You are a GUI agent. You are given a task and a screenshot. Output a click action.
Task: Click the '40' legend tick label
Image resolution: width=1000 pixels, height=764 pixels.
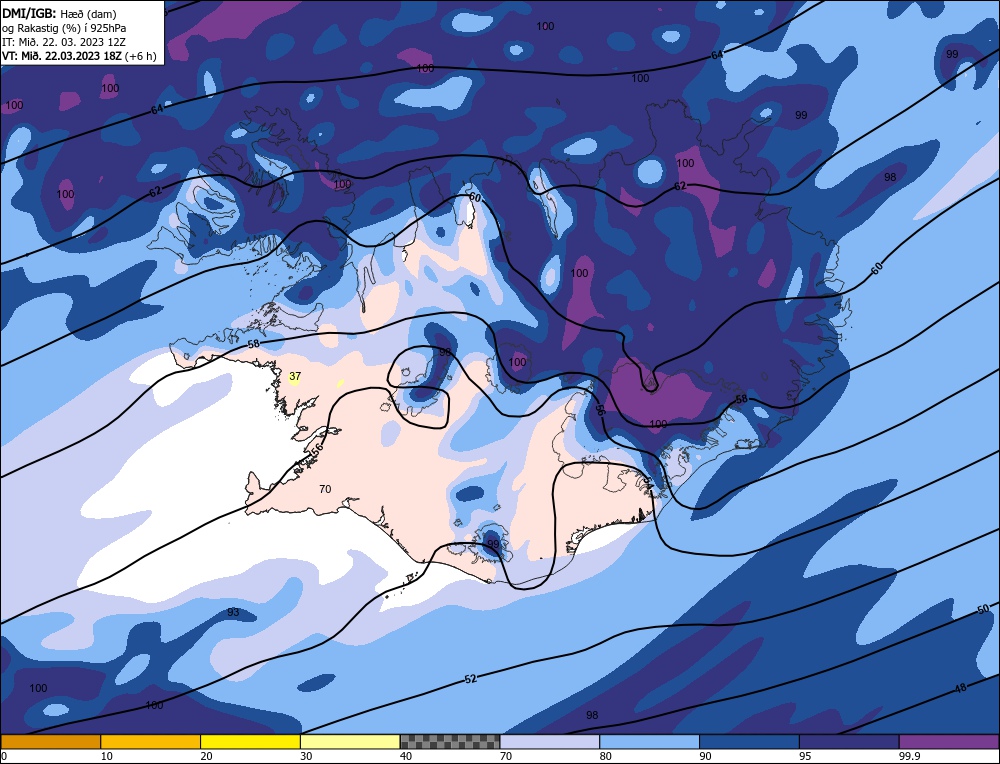click(406, 756)
